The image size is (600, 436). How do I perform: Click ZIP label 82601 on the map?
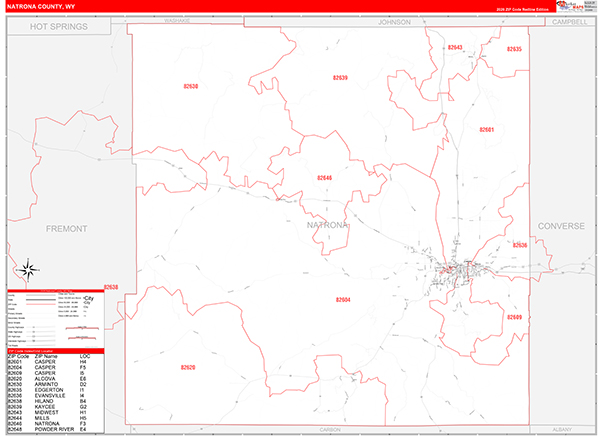coord(487,130)
